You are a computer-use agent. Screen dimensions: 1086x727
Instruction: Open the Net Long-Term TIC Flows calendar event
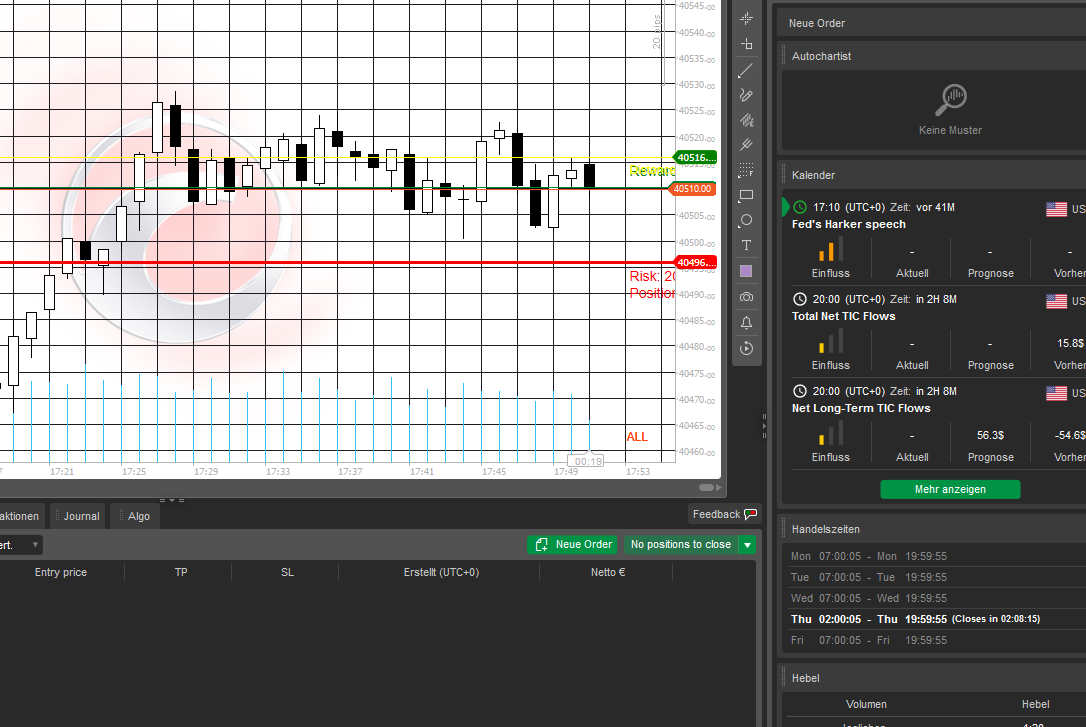click(934, 424)
